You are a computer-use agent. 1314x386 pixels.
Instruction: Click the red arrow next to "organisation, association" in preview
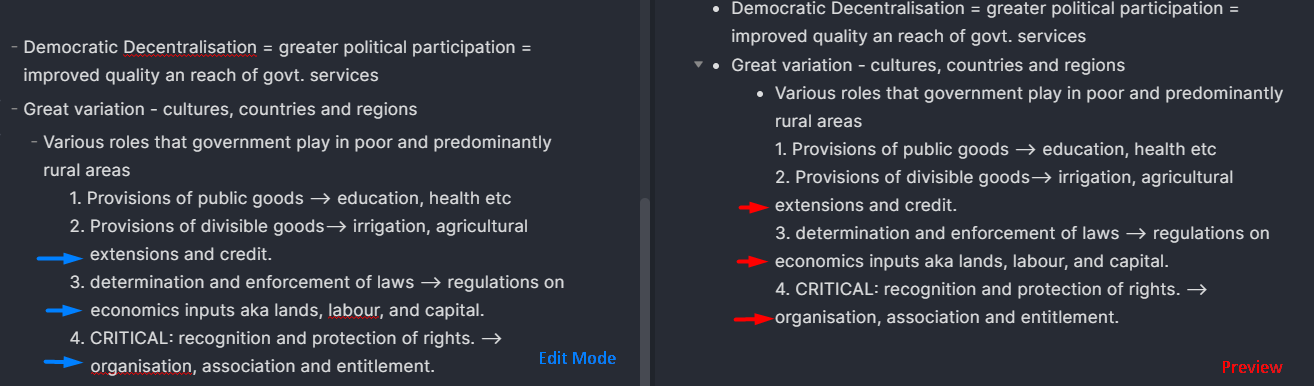coord(753,319)
